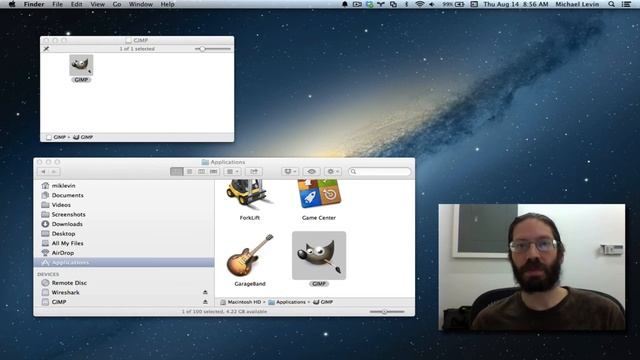Open the Dropbox toolbar dropdown
The height and width of the screenshot is (360, 640).
pos(290,171)
